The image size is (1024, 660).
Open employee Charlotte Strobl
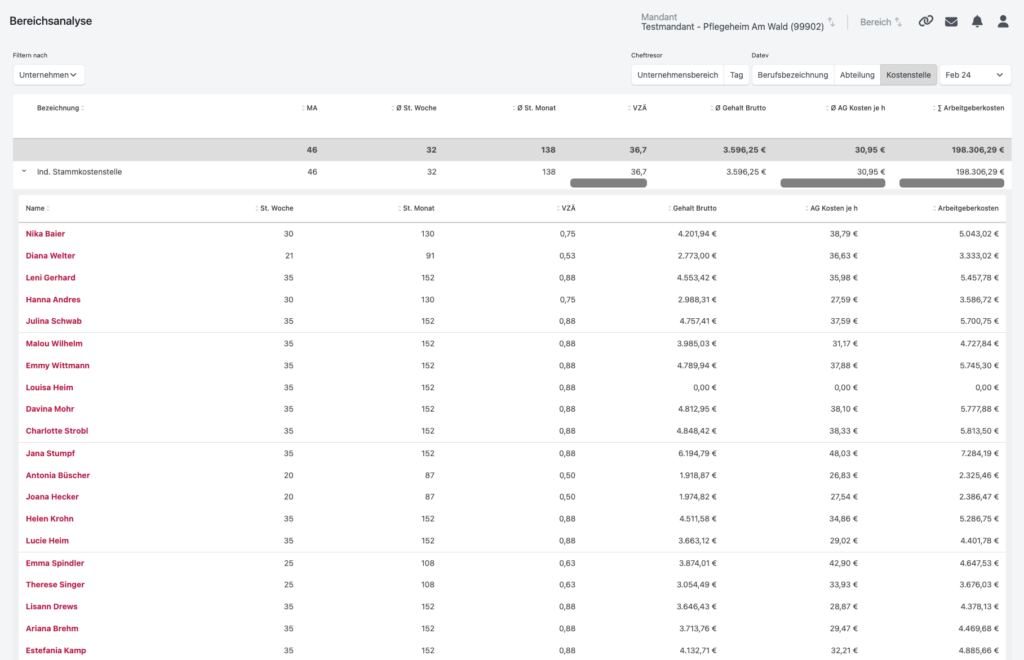pyautogui.click(x=57, y=431)
